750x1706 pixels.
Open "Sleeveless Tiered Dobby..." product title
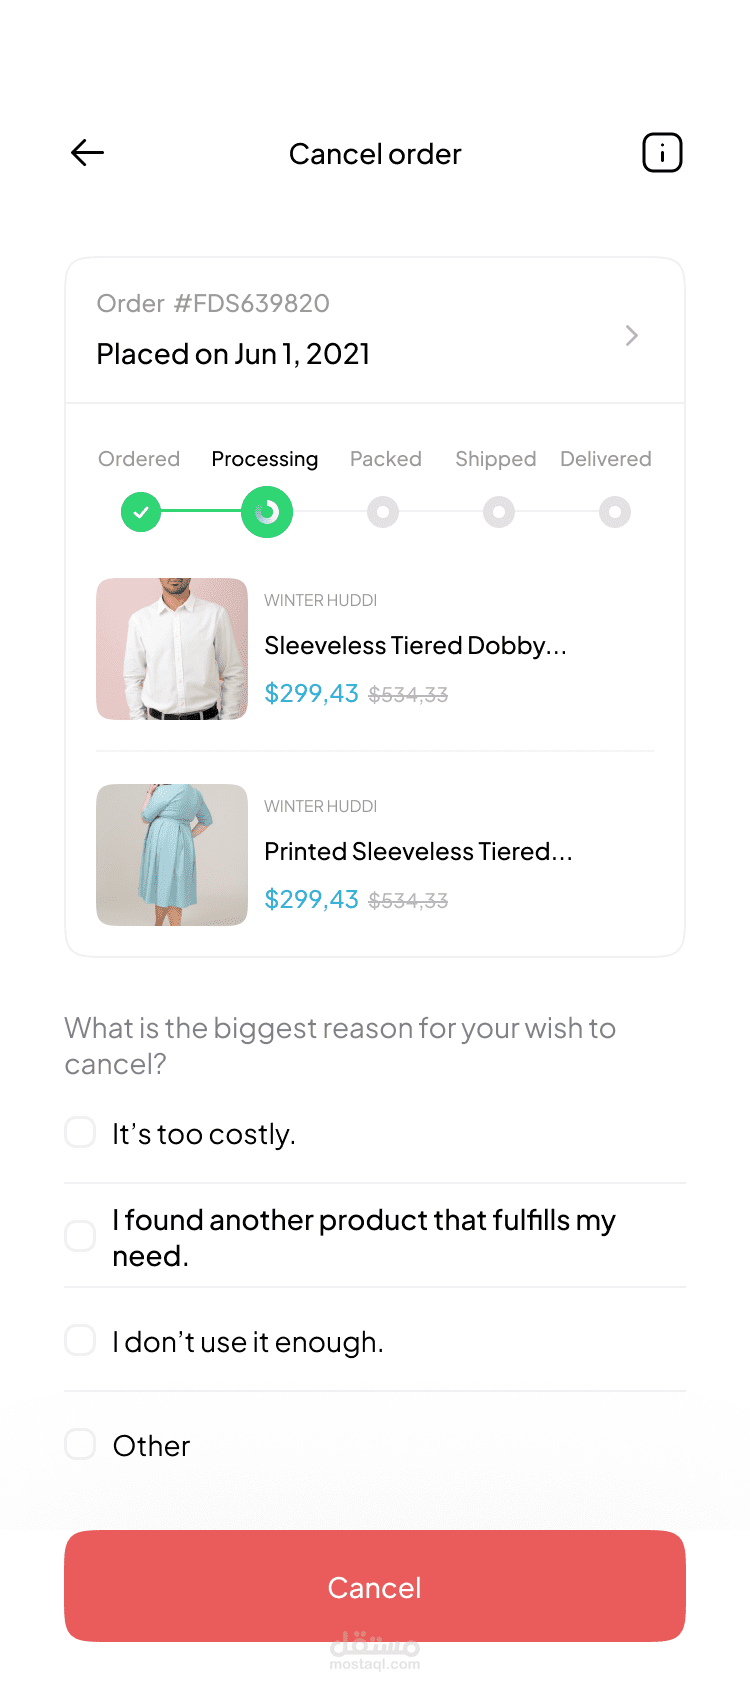[x=415, y=646]
